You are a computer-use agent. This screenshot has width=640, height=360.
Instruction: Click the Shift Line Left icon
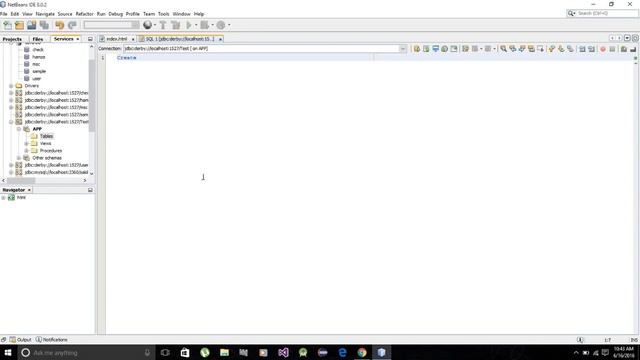point(582,49)
